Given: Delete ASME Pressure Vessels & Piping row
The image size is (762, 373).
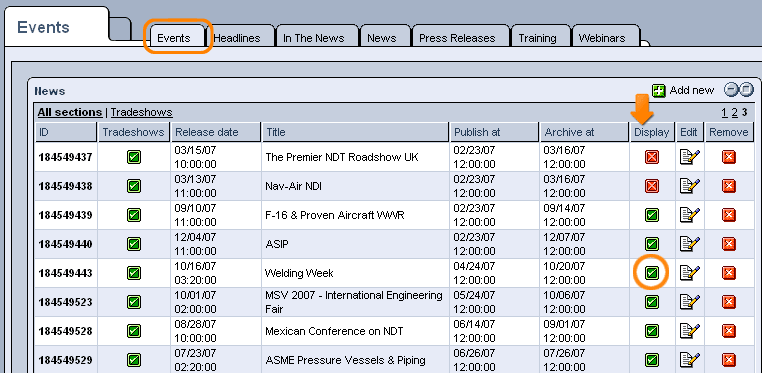Looking at the screenshot, I should [728, 360].
